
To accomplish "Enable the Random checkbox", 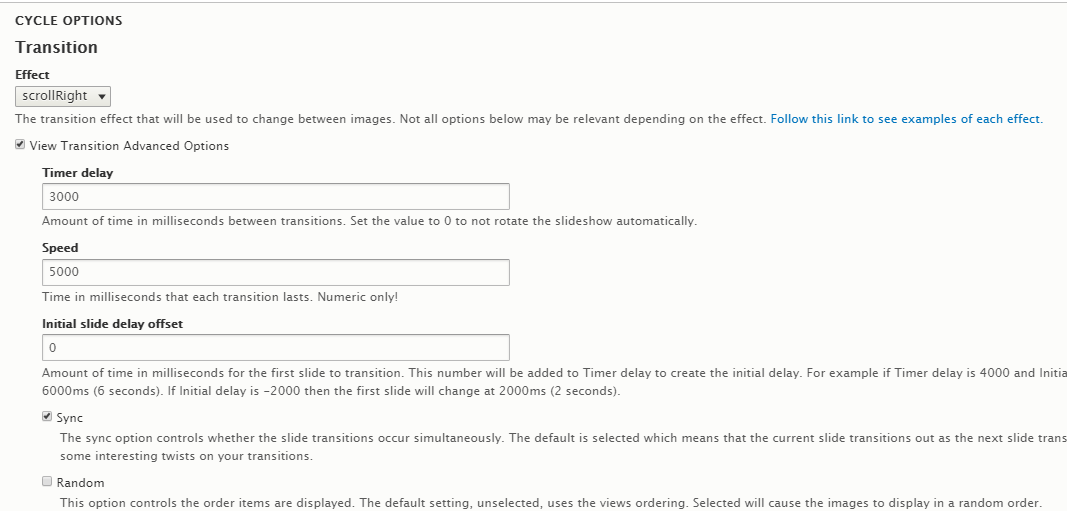I will point(47,482).
